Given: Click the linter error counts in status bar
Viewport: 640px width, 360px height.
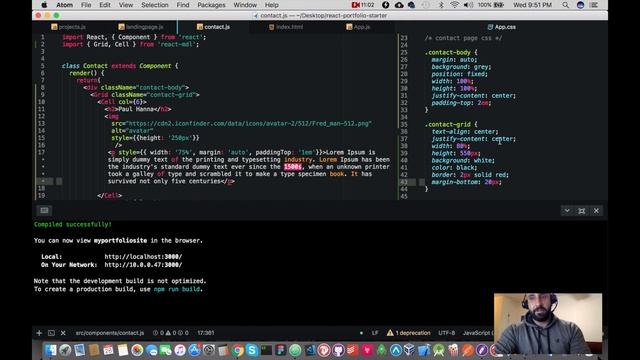Looking at the screenshot, I should click(x=171, y=333).
